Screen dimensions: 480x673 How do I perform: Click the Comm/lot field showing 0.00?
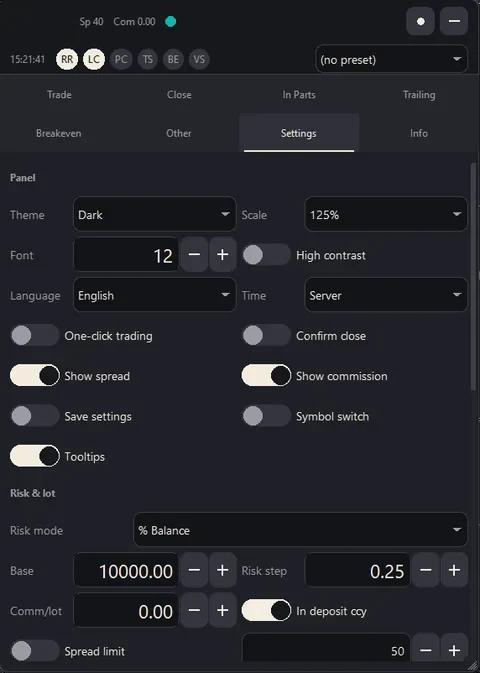[x=126, y=611]
